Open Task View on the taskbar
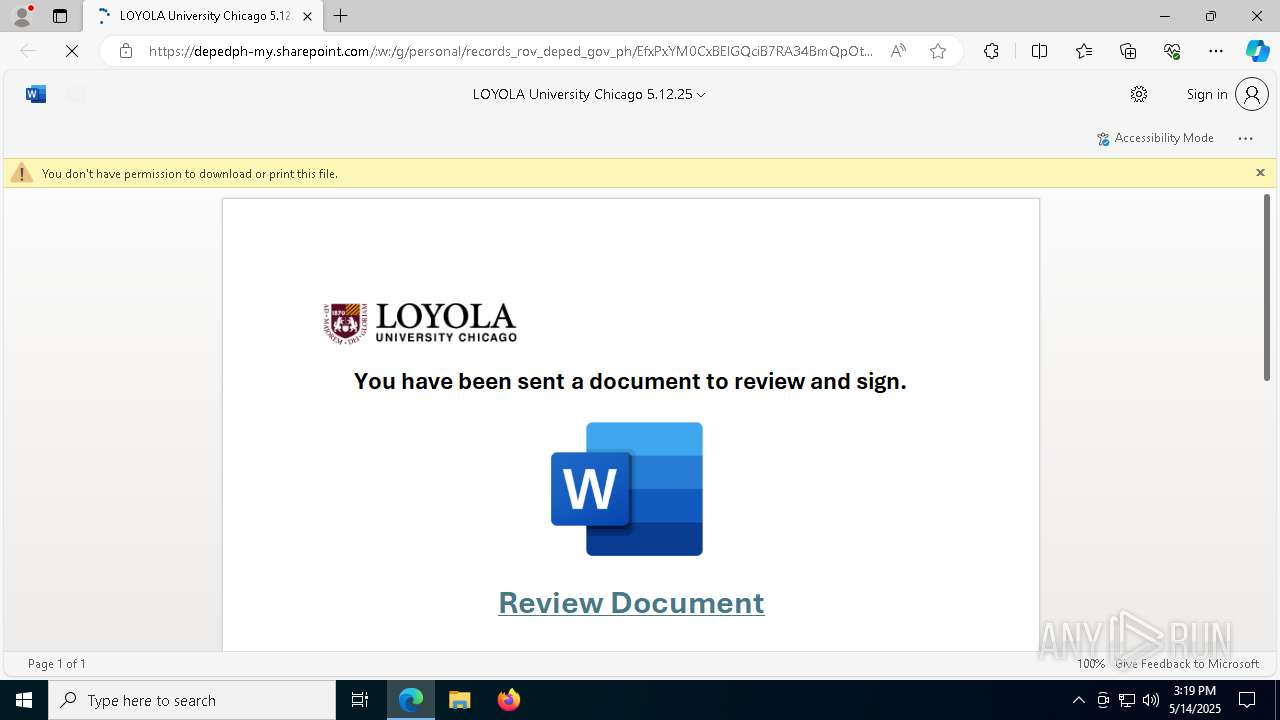This screenshot has height=720, width=1280. pos(360,700)
